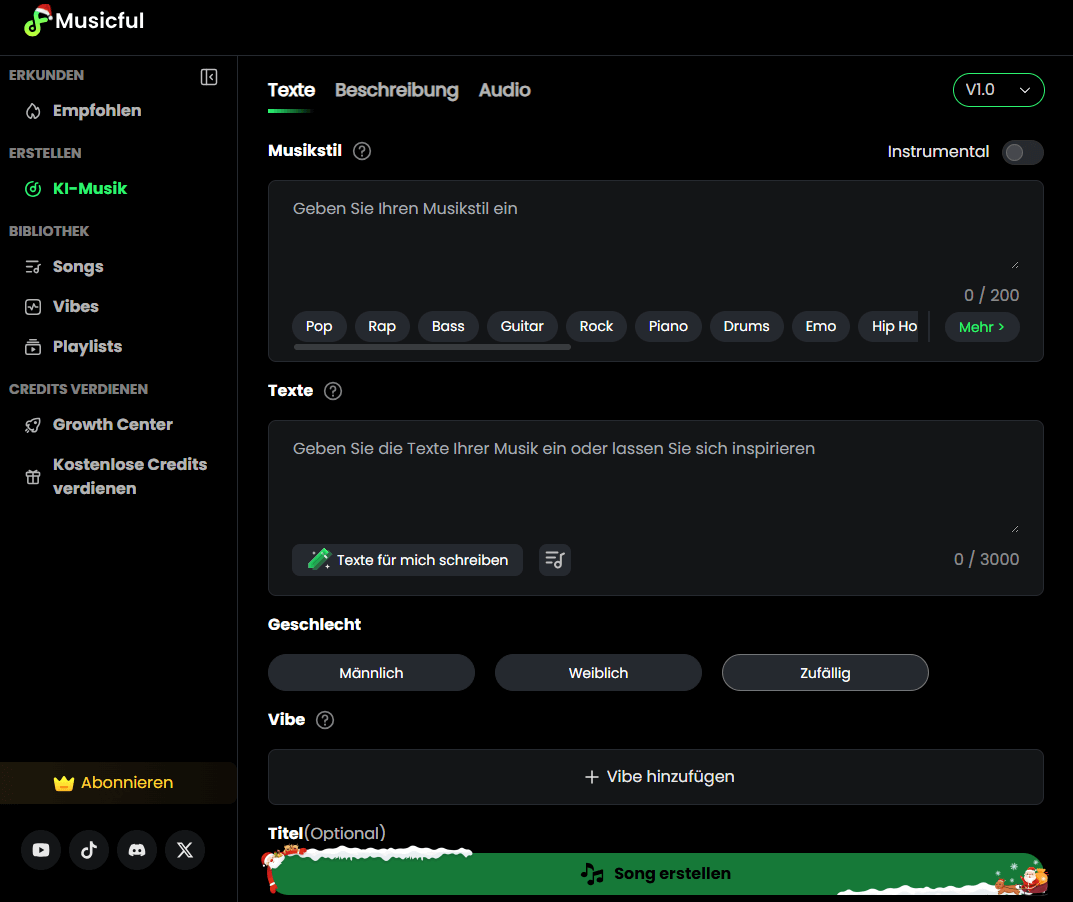This screenshot has height=902, width=1073.
Task: Click Texte für mich schreiben button
Action: click(407, 560)
